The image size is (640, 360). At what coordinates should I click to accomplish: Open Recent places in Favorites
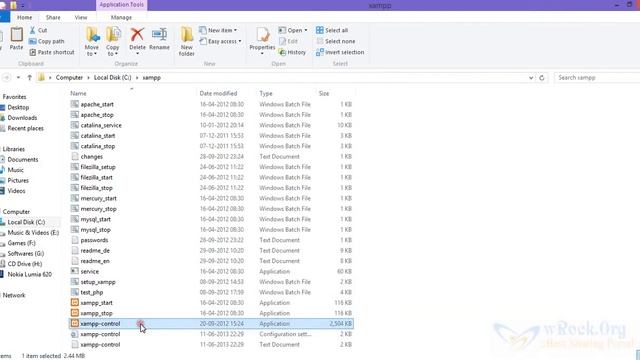tap(25, 128)
